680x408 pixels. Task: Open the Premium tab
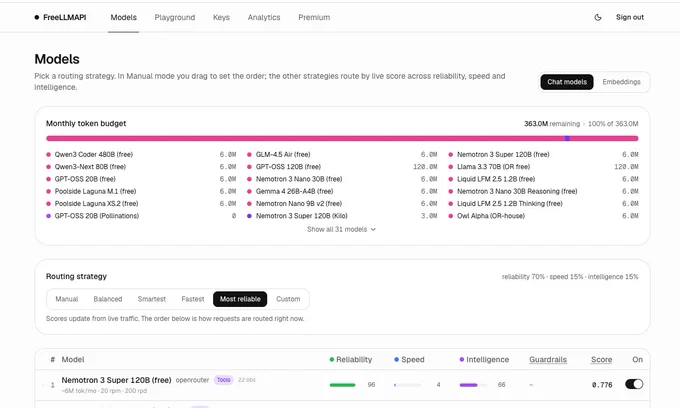click(x=314, y=17)
